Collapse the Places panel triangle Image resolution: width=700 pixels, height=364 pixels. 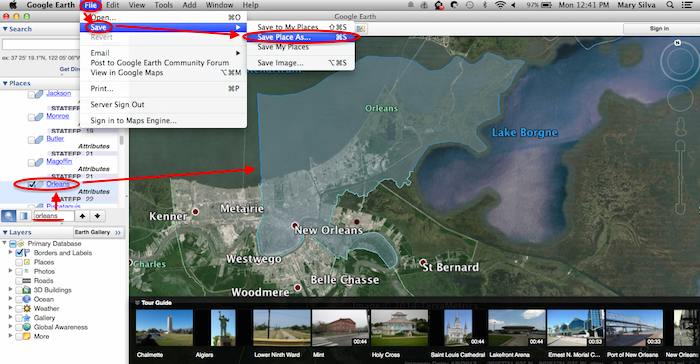coord(5,84)
